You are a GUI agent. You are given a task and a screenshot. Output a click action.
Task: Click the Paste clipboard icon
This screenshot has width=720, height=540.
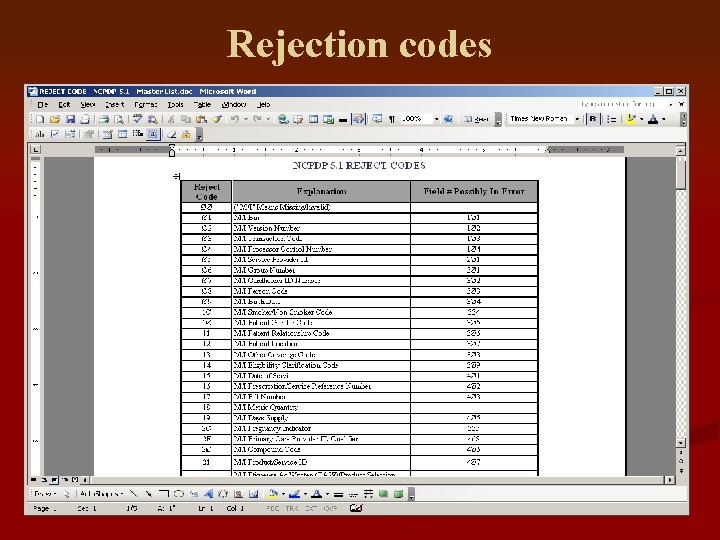tap(201, 119)
